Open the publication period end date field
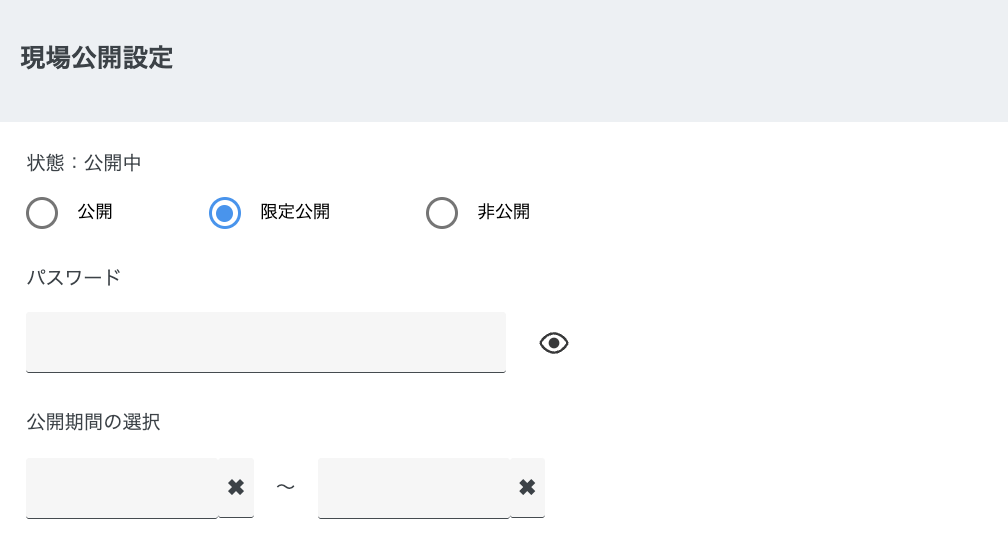The width and height of the screenshot is (1008, 549). pos(413,487)
